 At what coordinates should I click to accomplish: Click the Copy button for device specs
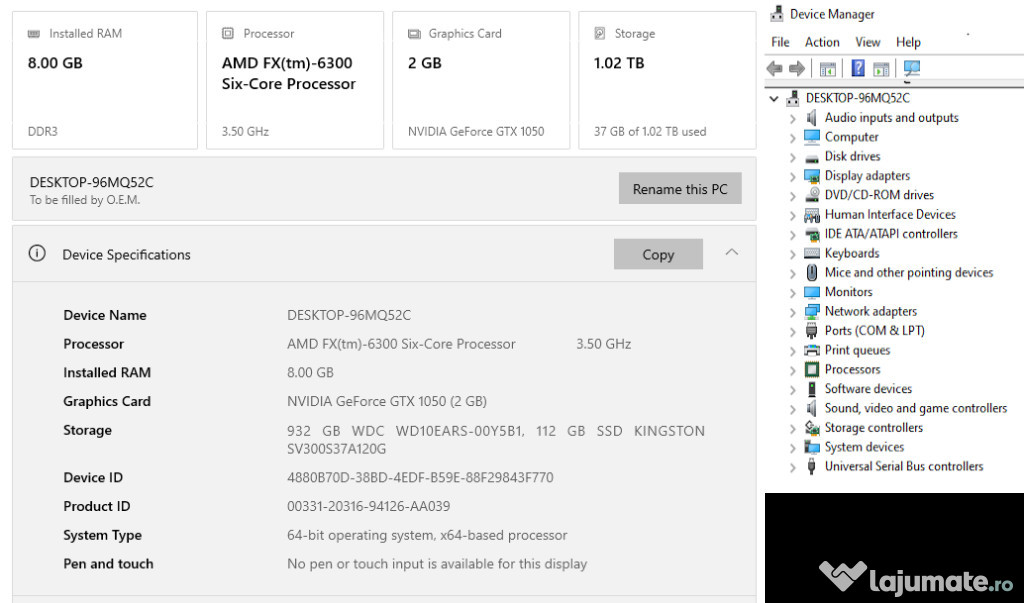pyautogui.click(x=657, y=254)
